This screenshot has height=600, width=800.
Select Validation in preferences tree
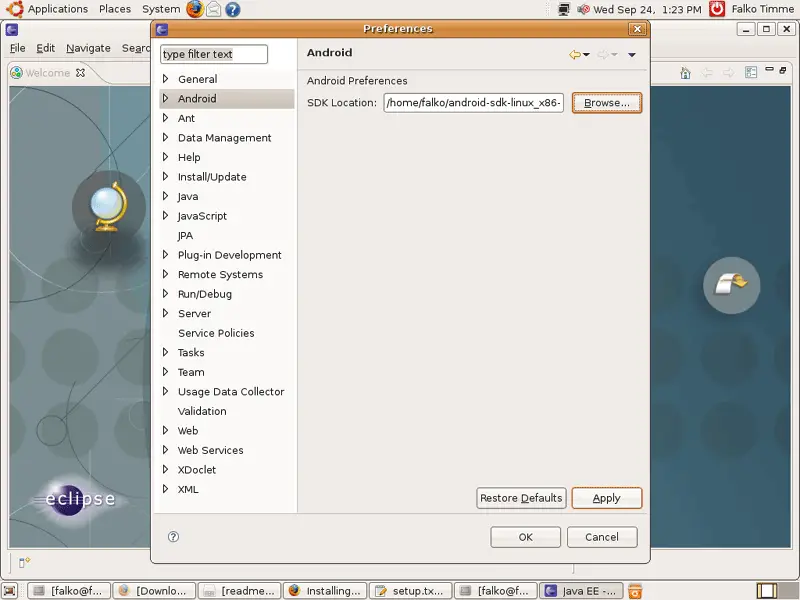(x=202, y=411)
